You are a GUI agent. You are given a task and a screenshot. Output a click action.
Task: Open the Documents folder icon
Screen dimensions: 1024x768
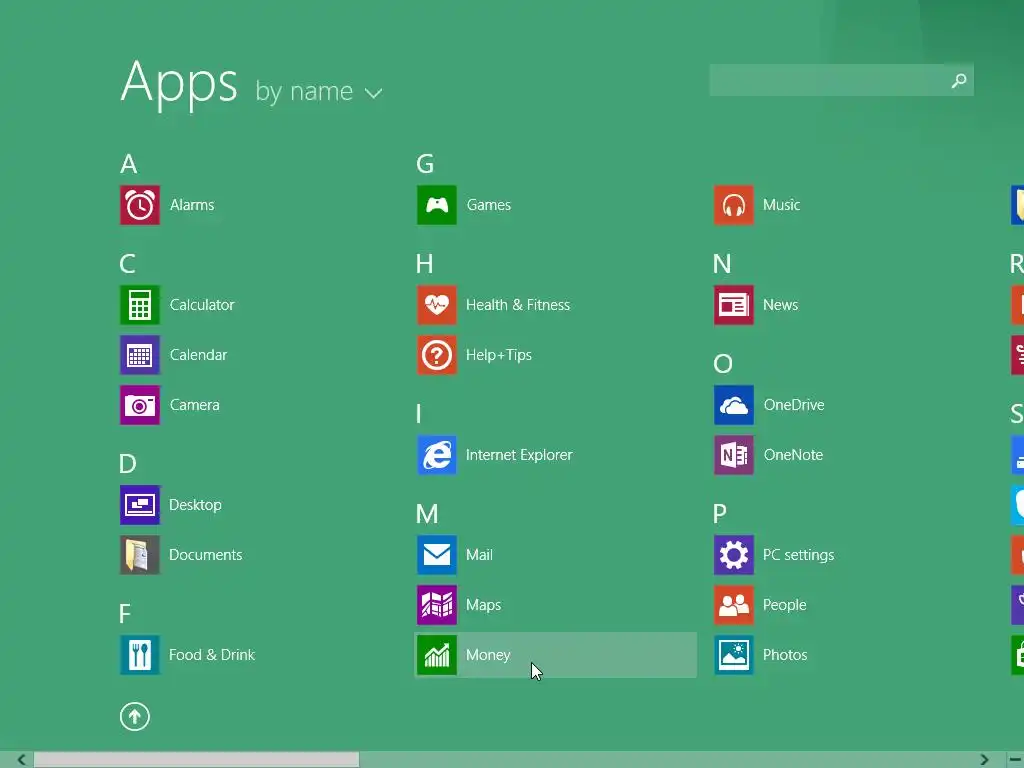coord(140,555)
